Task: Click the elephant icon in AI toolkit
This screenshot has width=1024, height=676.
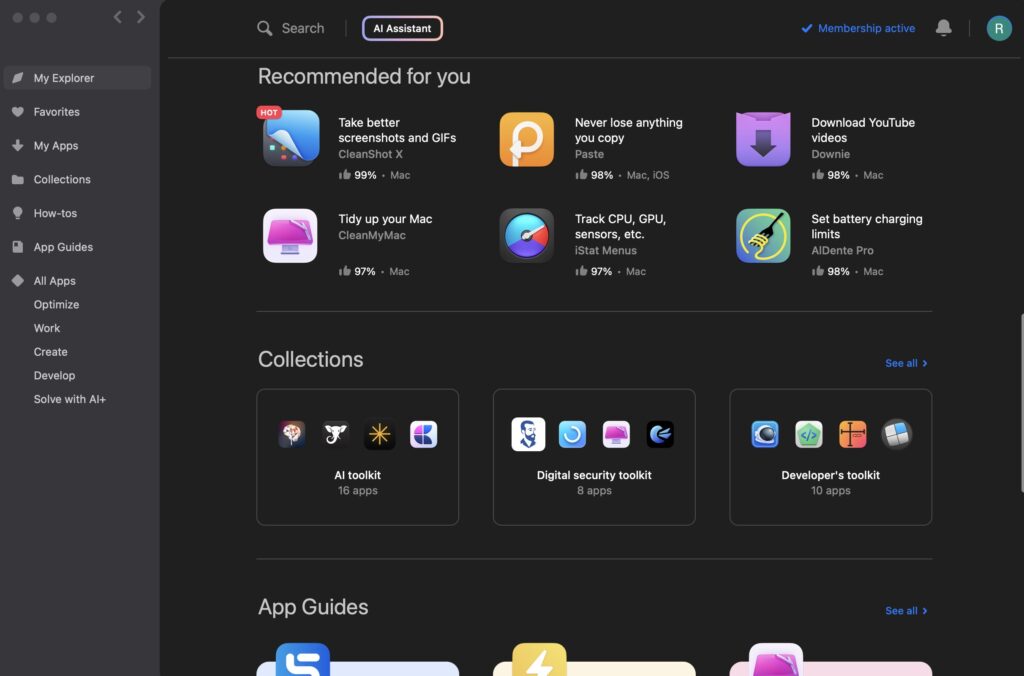Action: point(336,434)
